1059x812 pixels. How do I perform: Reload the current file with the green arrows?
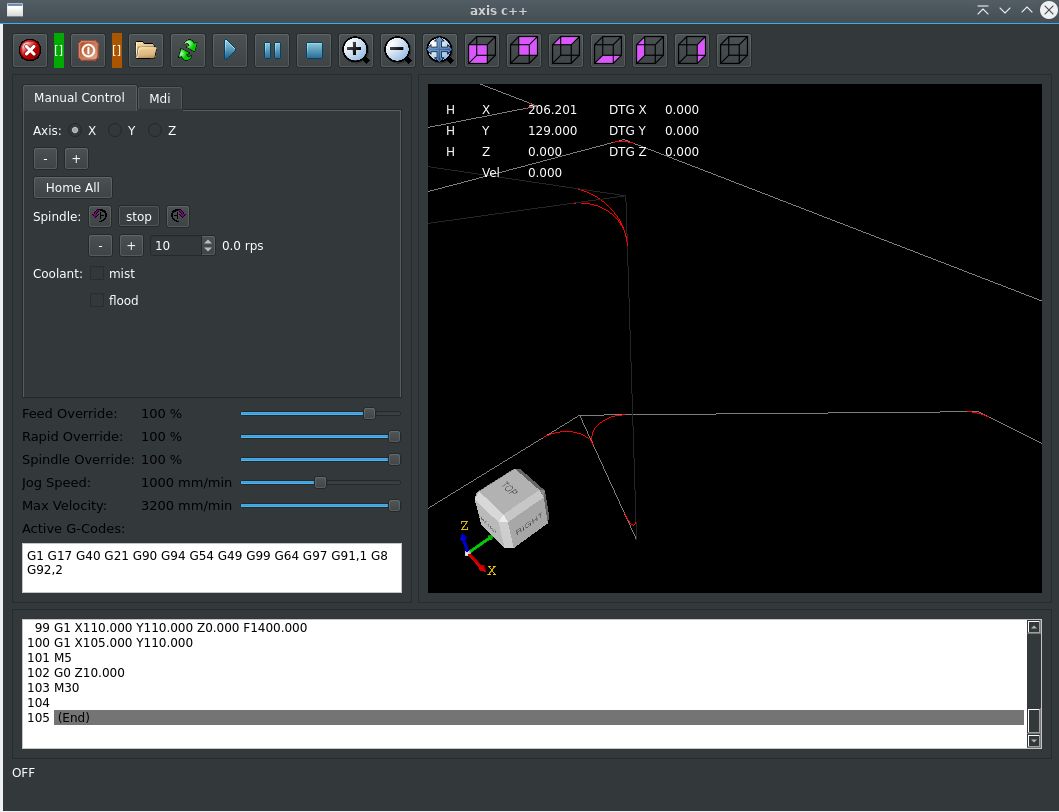coord(188,50)
